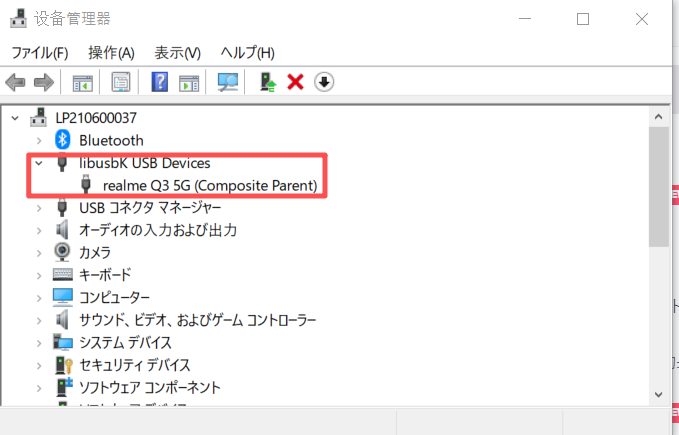Maximize the Device Manager window
The height and width of the screenshot is (435, 679).
[x=583, y=19]
